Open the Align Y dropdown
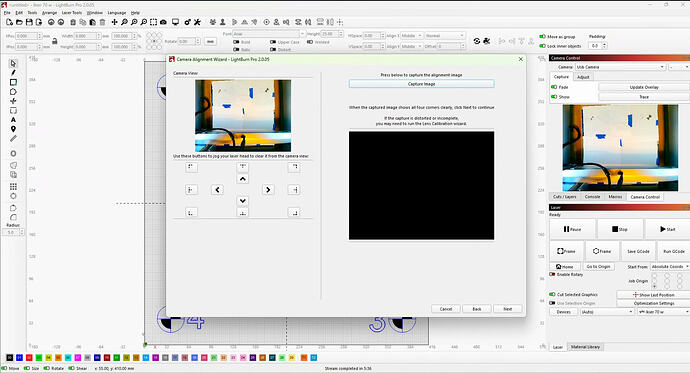This screenshot has height=373, width=690. point(411,46)
